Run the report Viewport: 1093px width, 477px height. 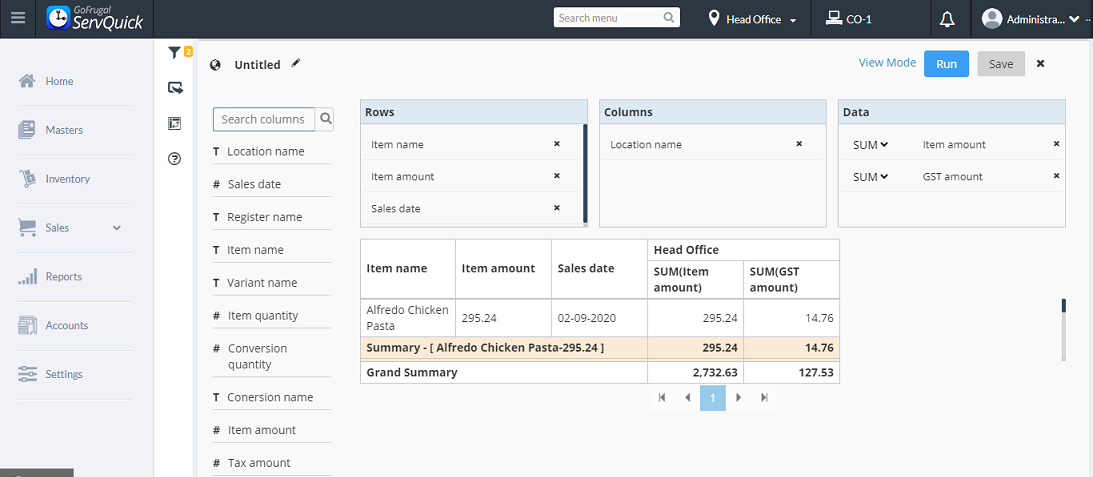(946, 64)
